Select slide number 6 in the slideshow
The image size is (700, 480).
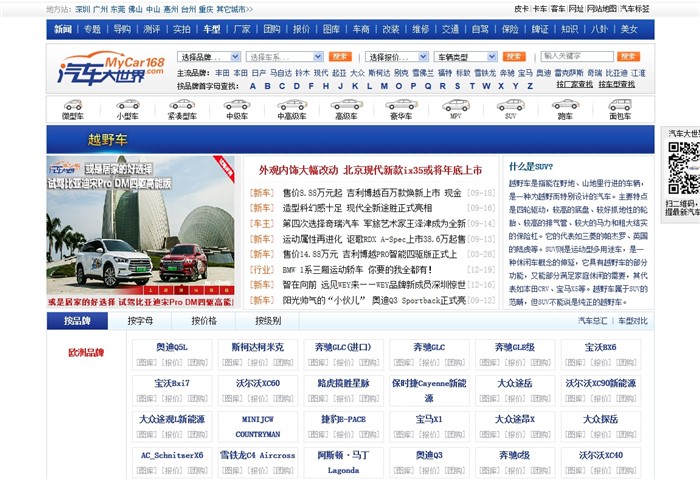[227, 290]
